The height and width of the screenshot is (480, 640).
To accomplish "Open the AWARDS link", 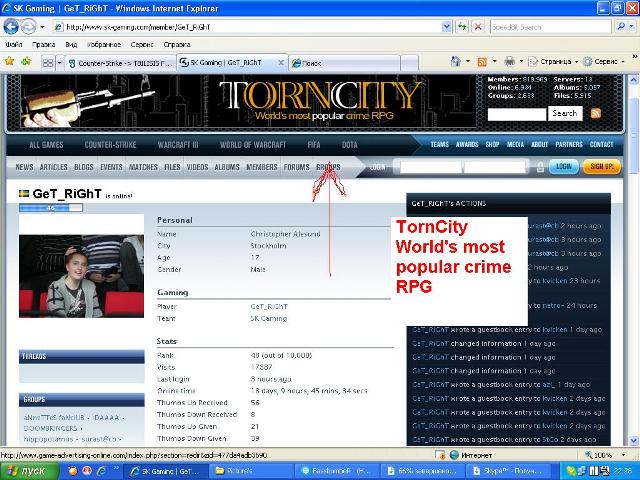I will pos(467,144).
